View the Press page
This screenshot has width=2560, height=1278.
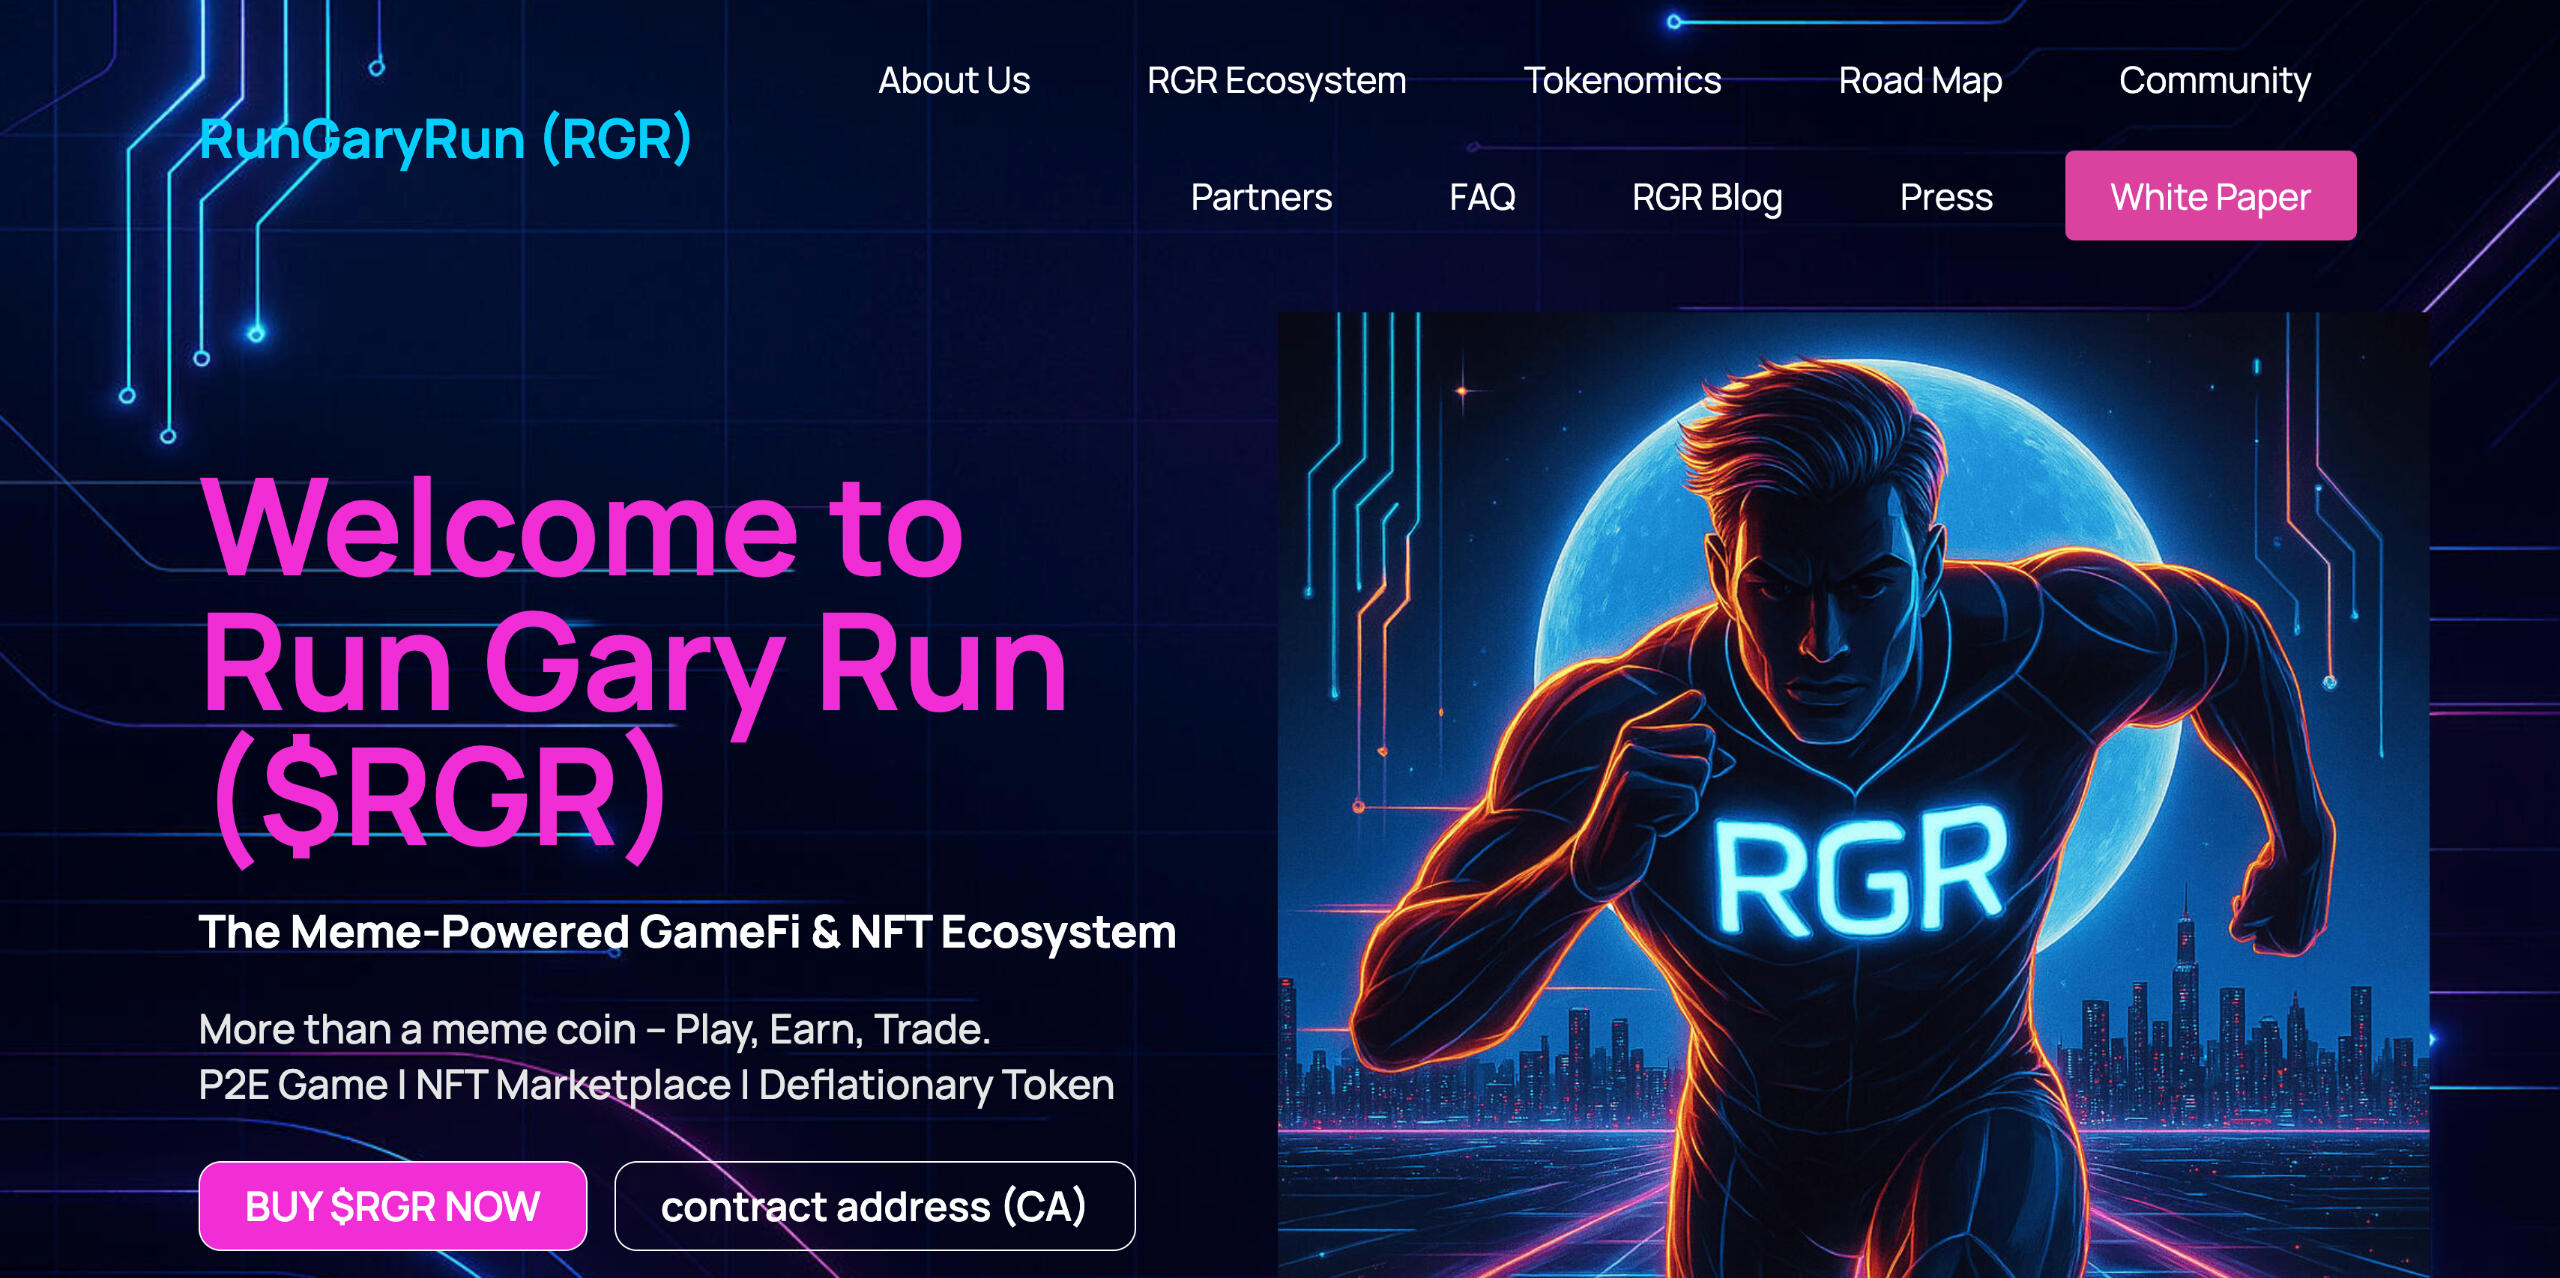(1946, 196)
